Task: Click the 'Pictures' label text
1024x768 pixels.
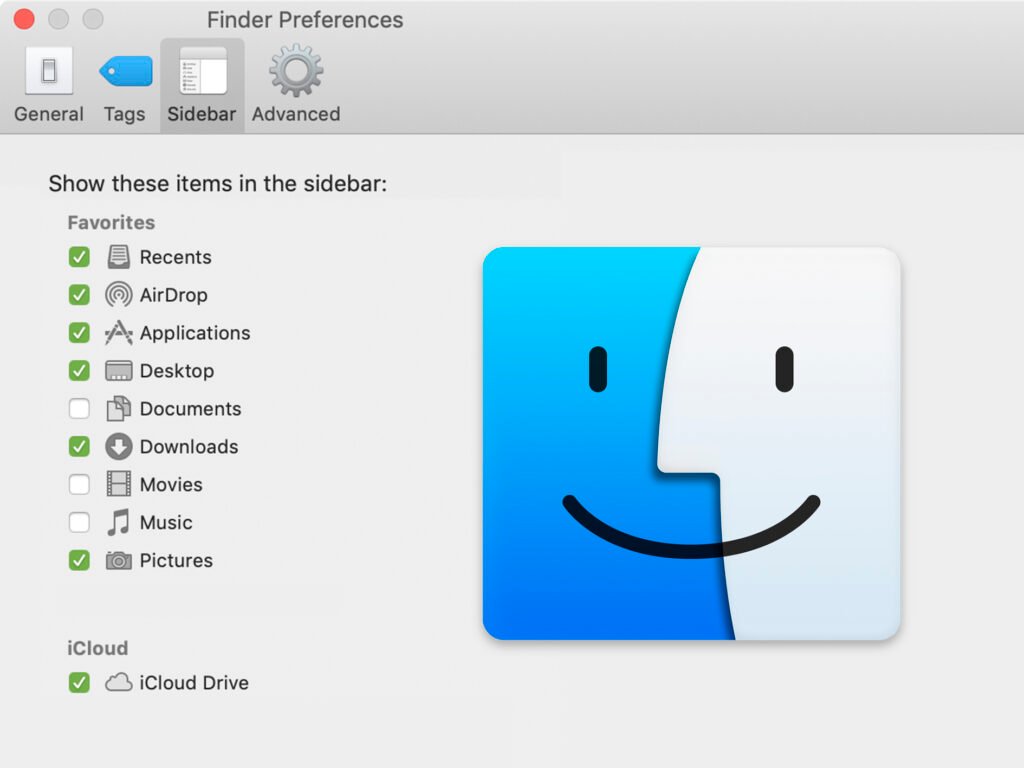Action: [176, 560]
